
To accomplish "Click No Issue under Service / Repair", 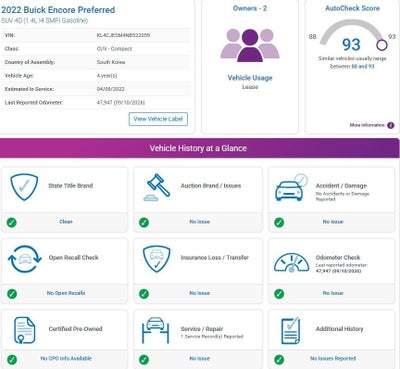I will click(x=200, y=358).
